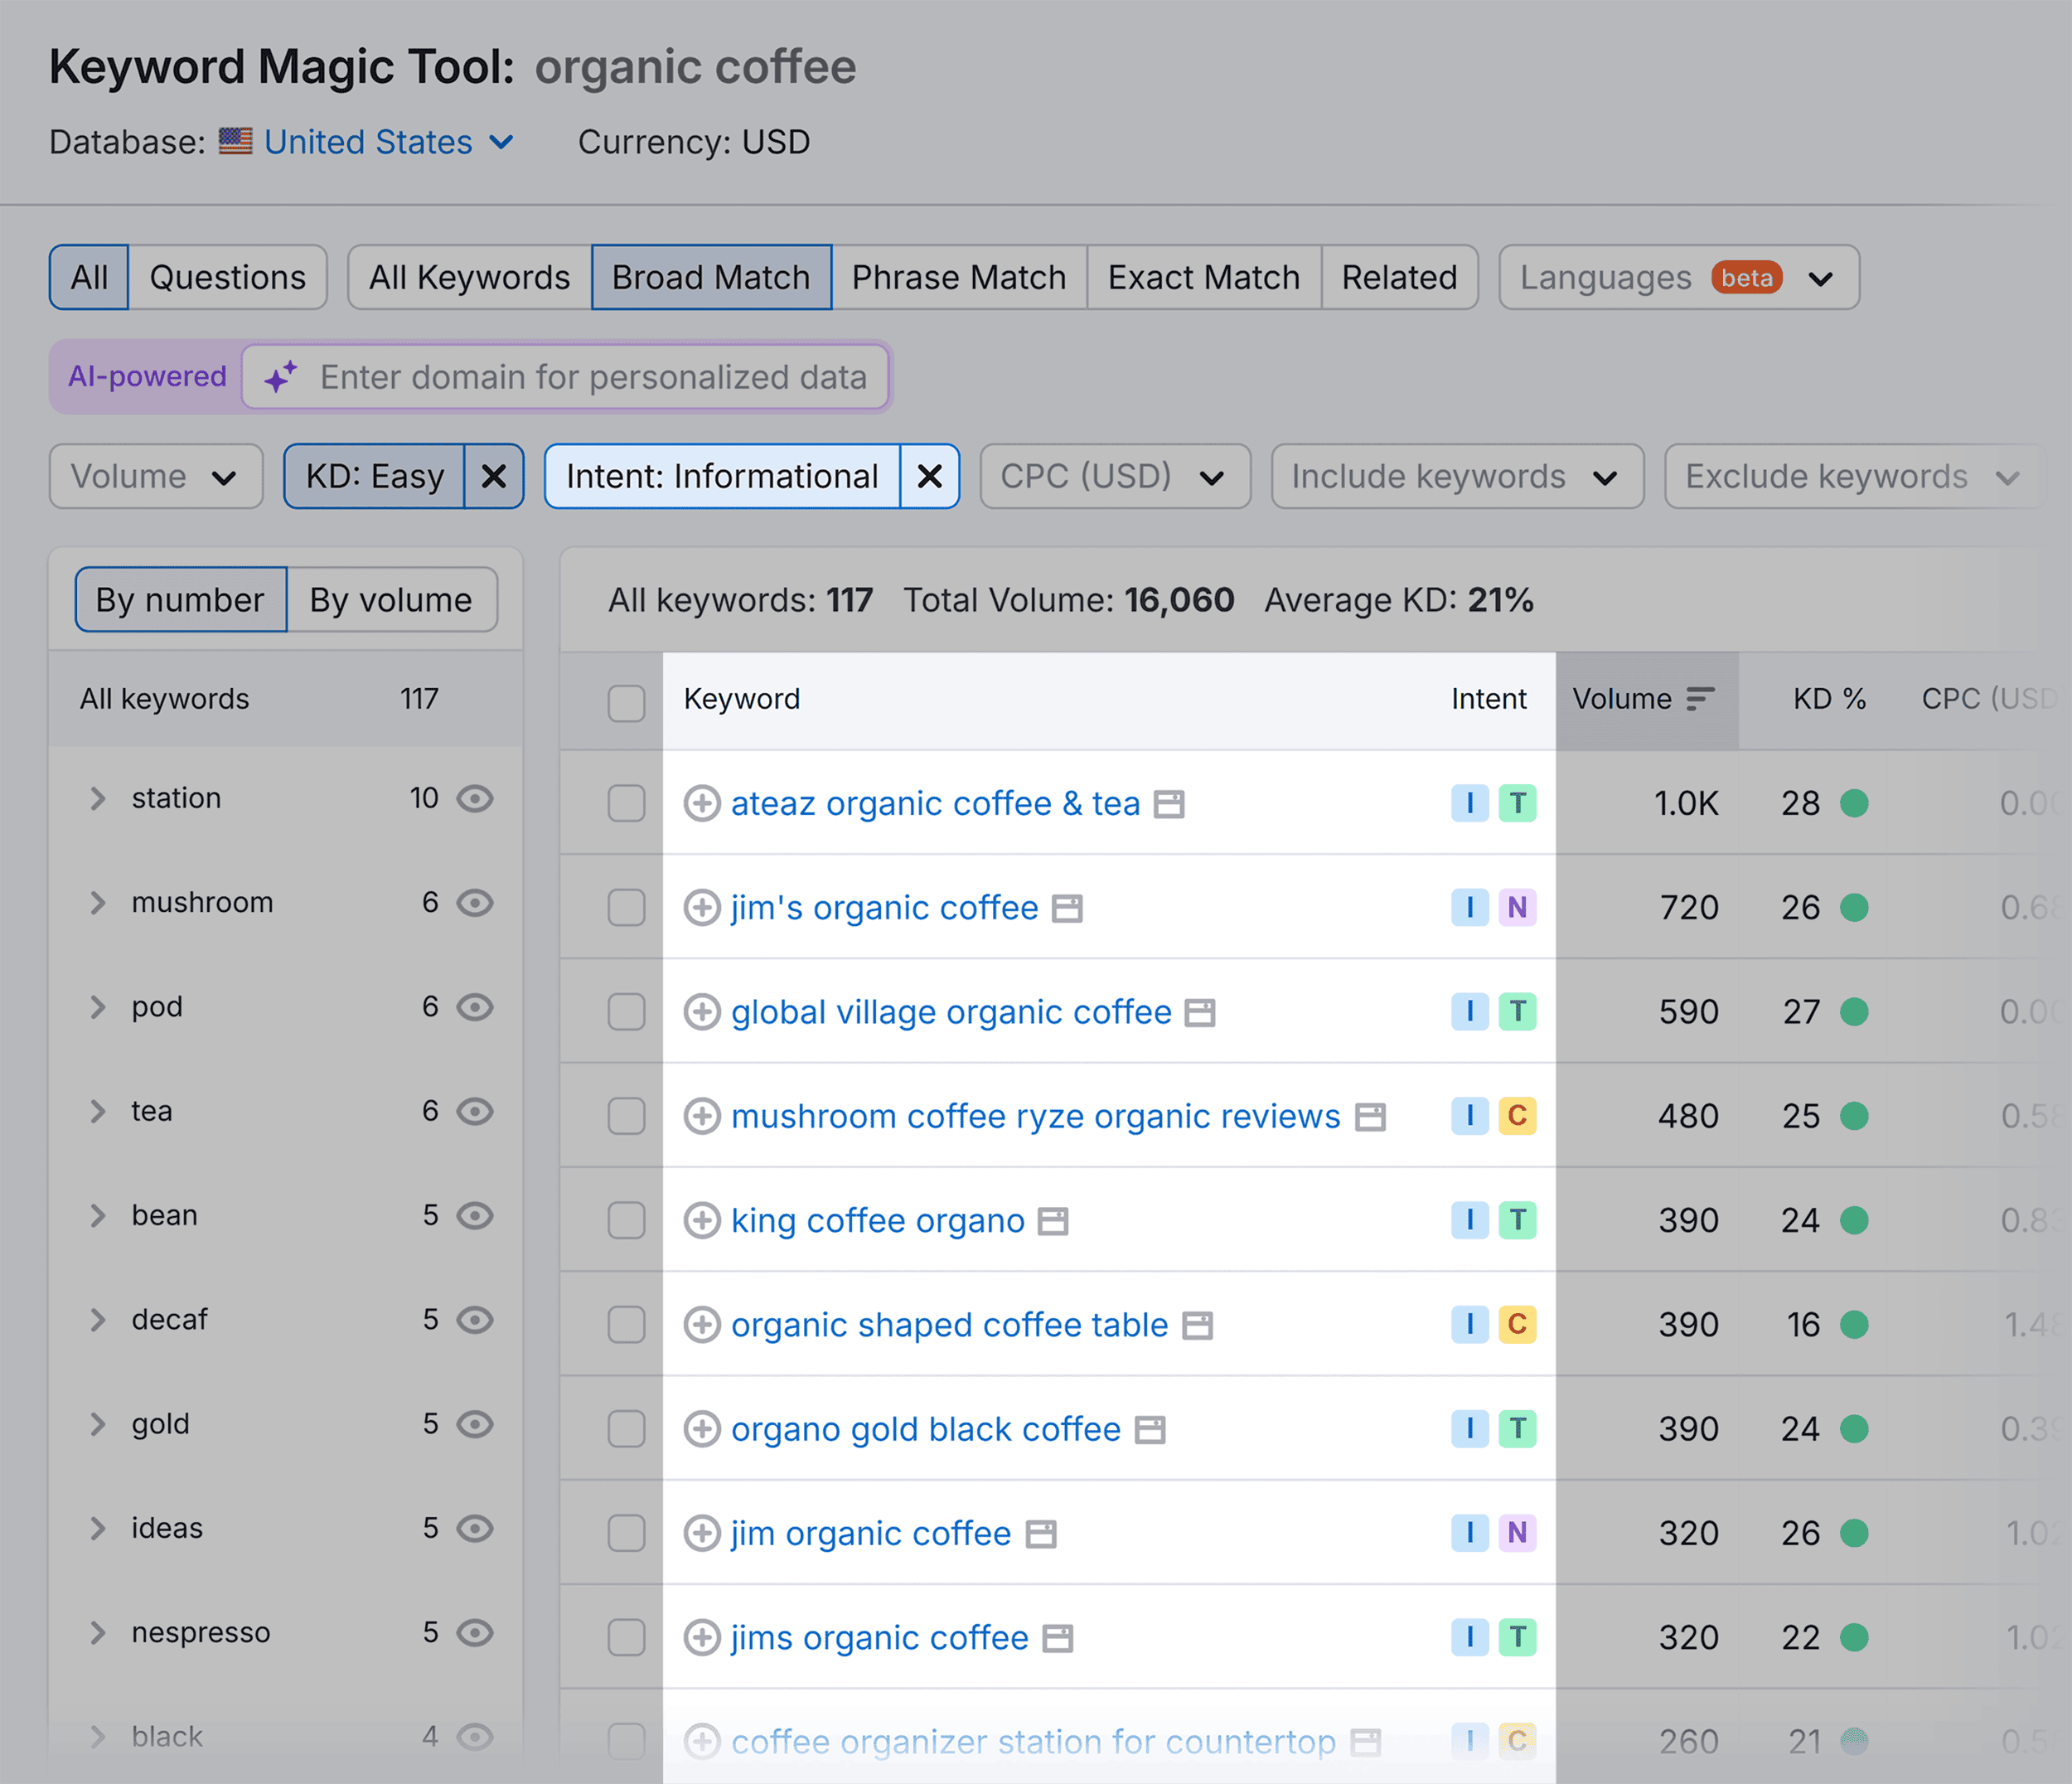Check the box for 'global village organic coffee'
Screen dimensions: 2072x1784
(626, 1012)
